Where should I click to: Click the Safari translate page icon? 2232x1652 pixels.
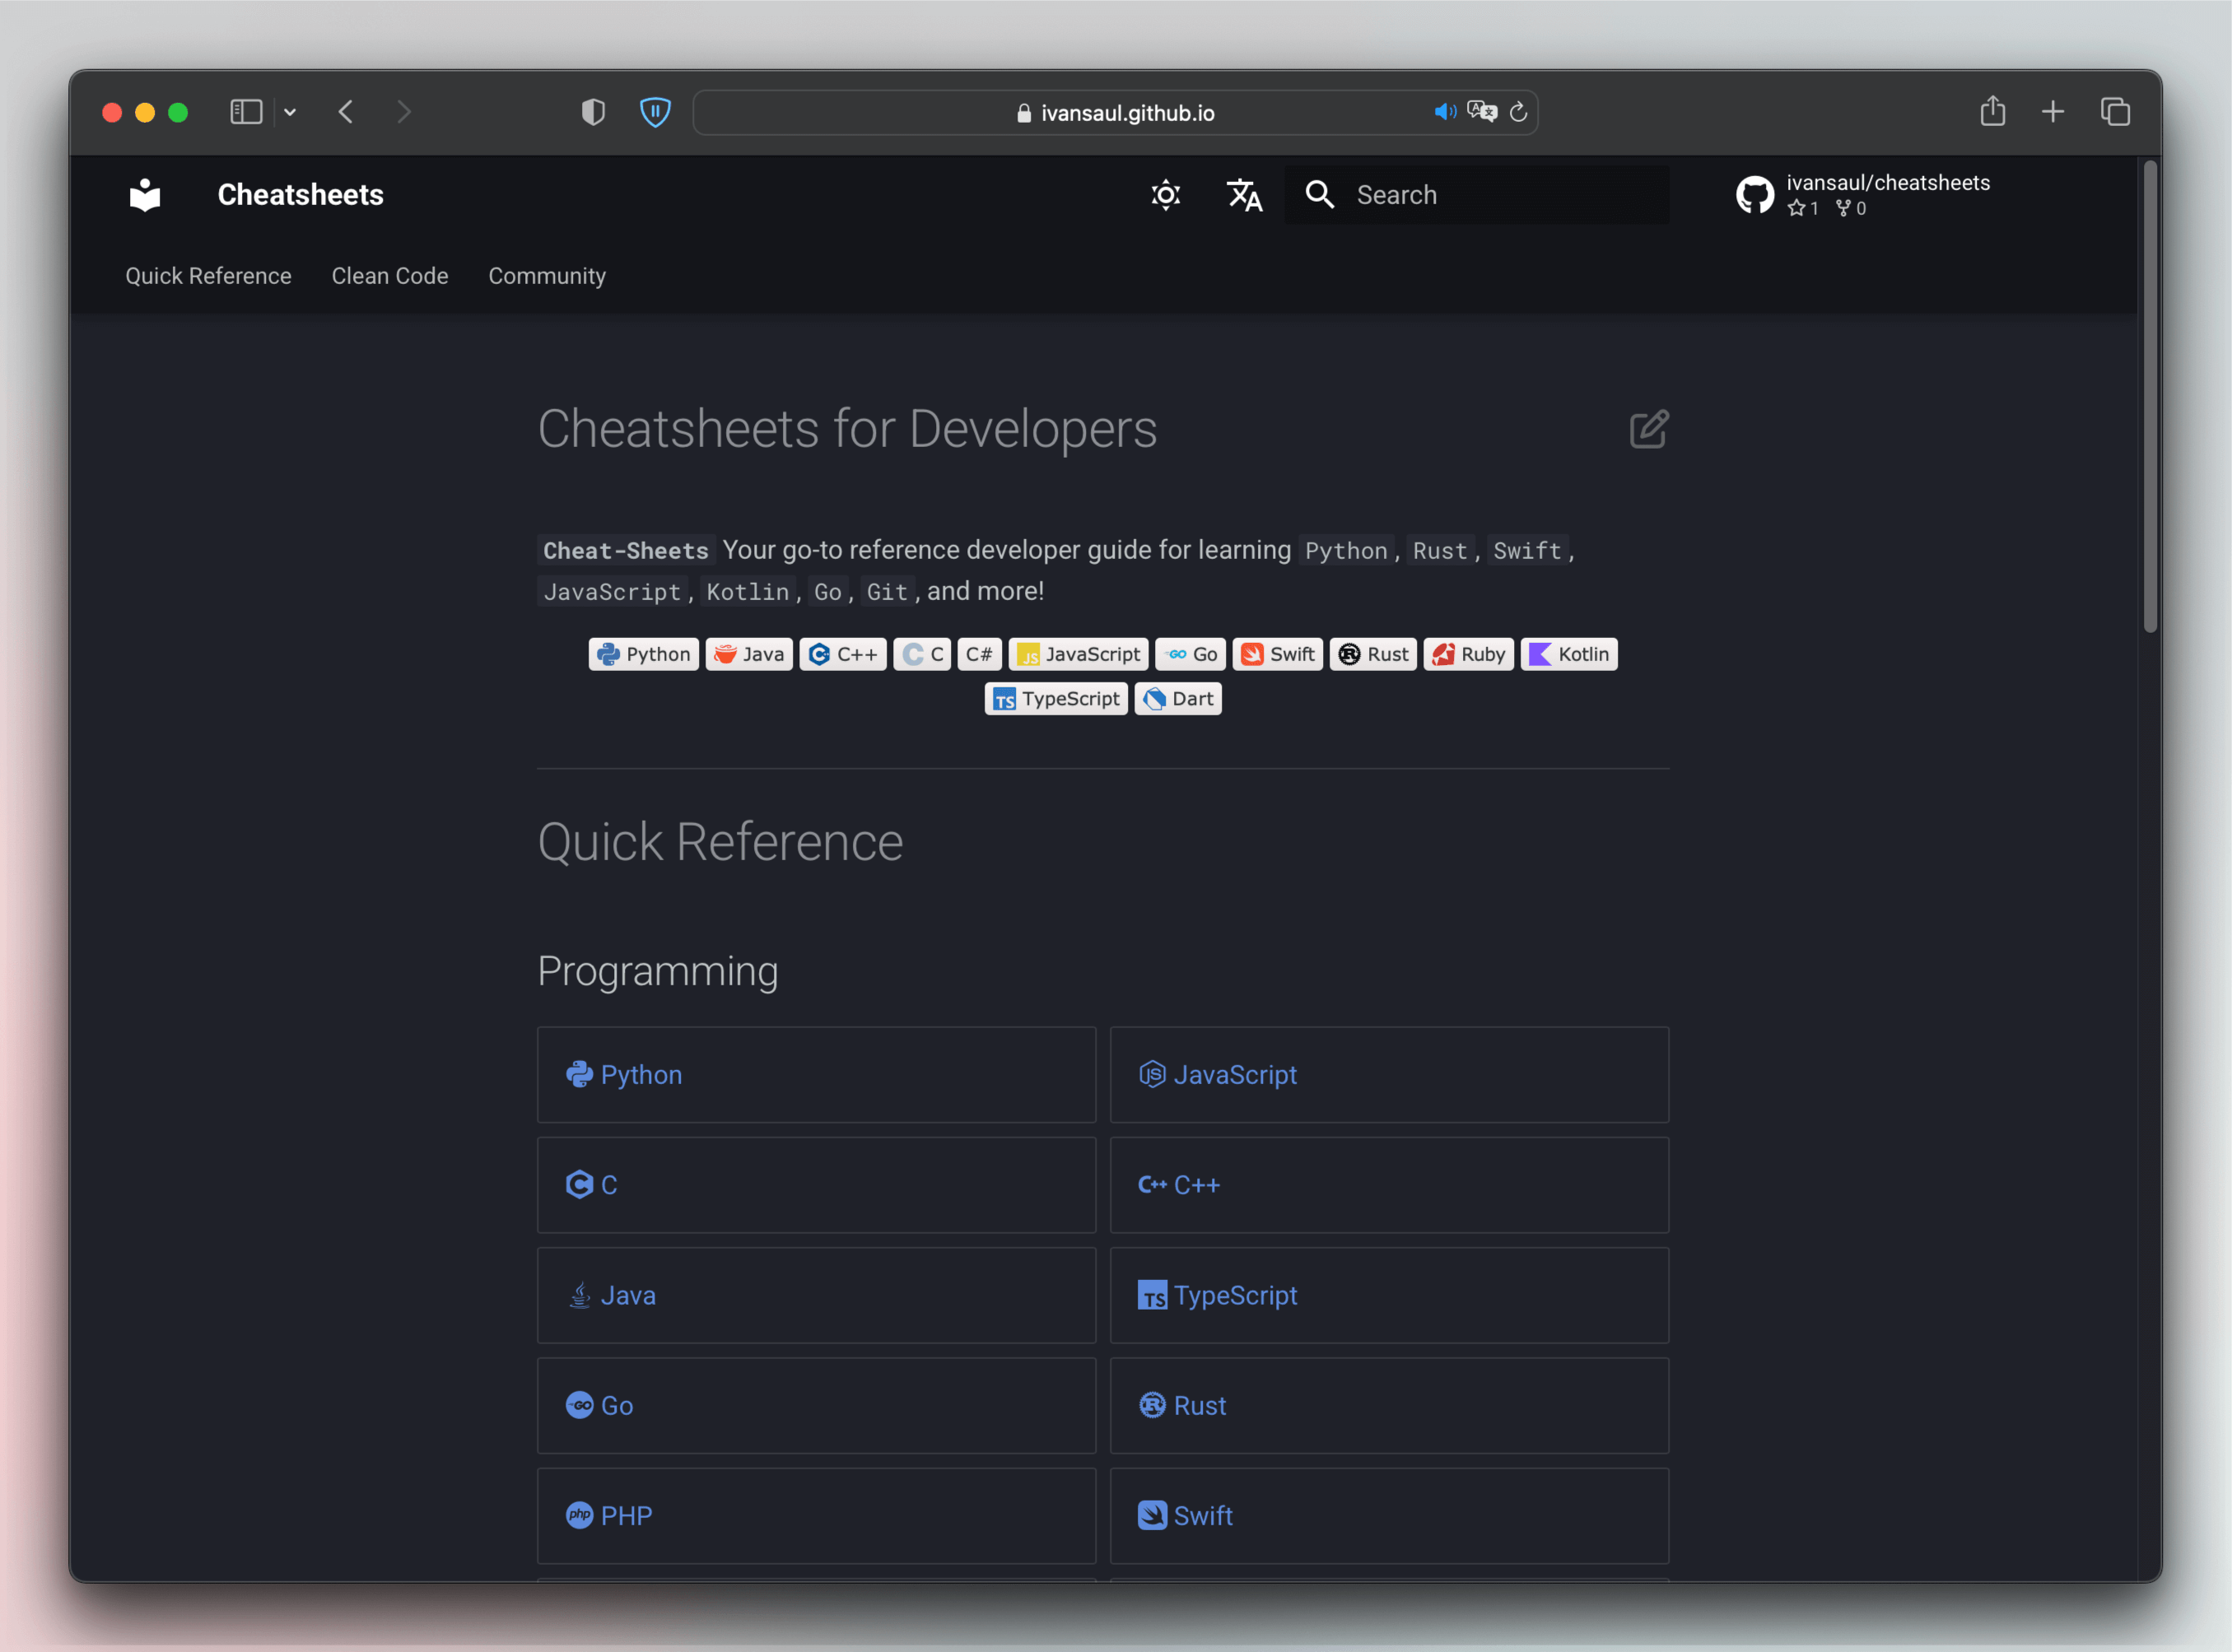tap(1481, 112)
